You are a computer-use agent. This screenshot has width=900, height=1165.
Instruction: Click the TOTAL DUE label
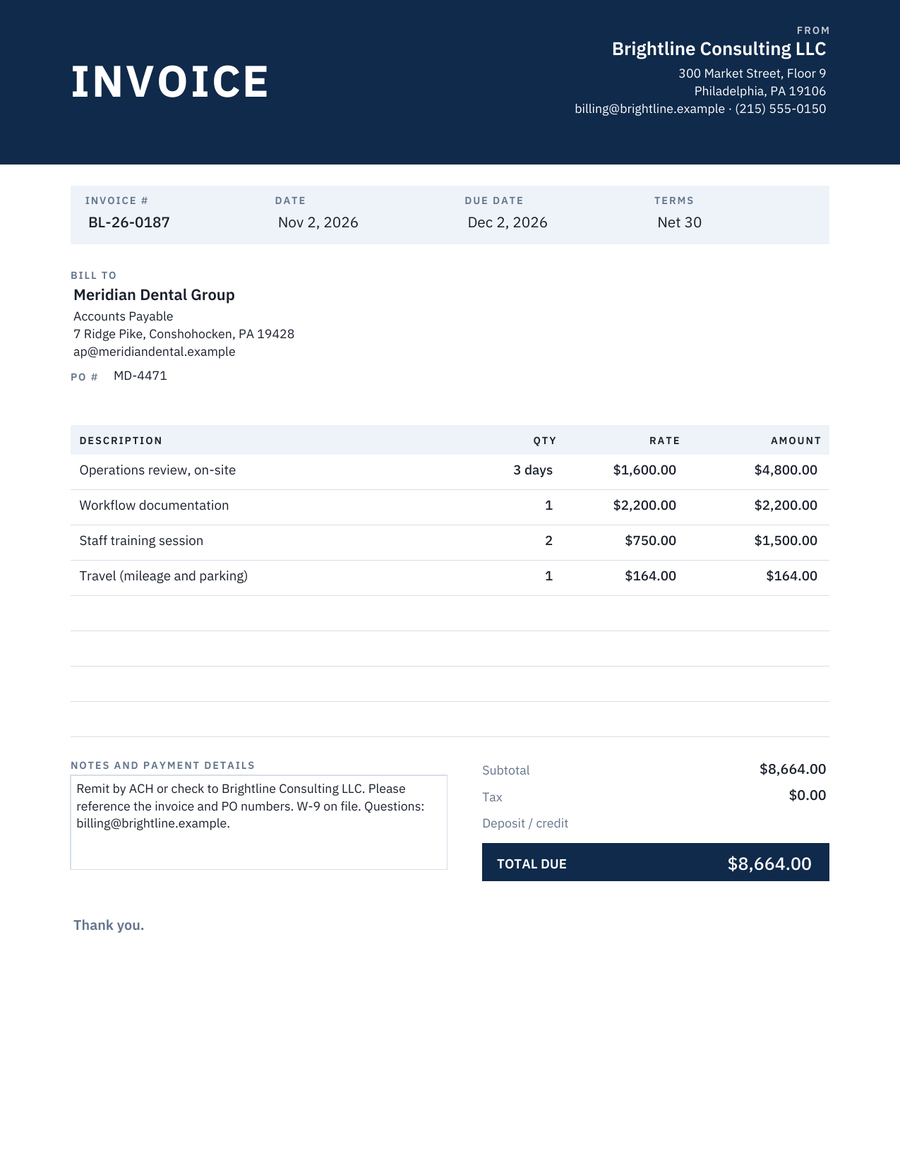531,864
